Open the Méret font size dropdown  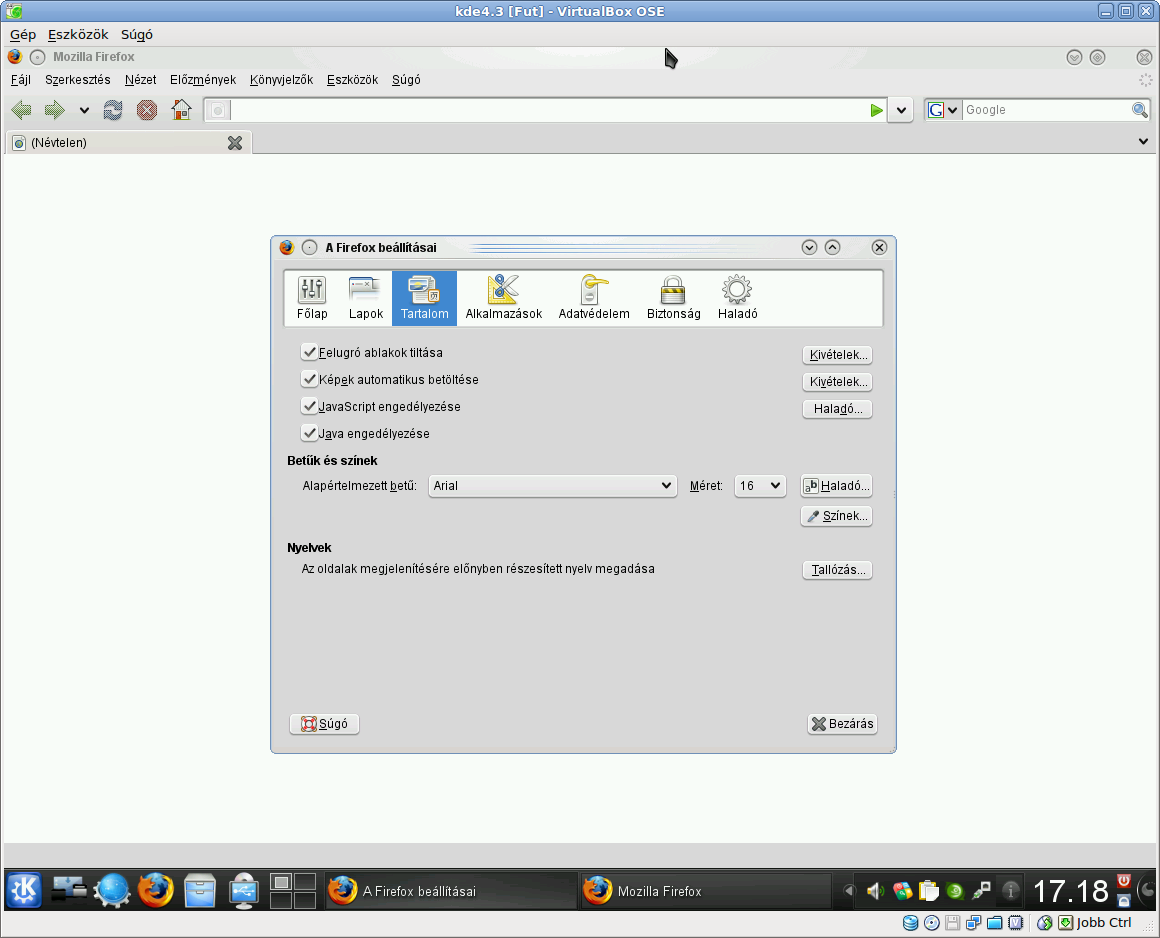pos(760,485)
